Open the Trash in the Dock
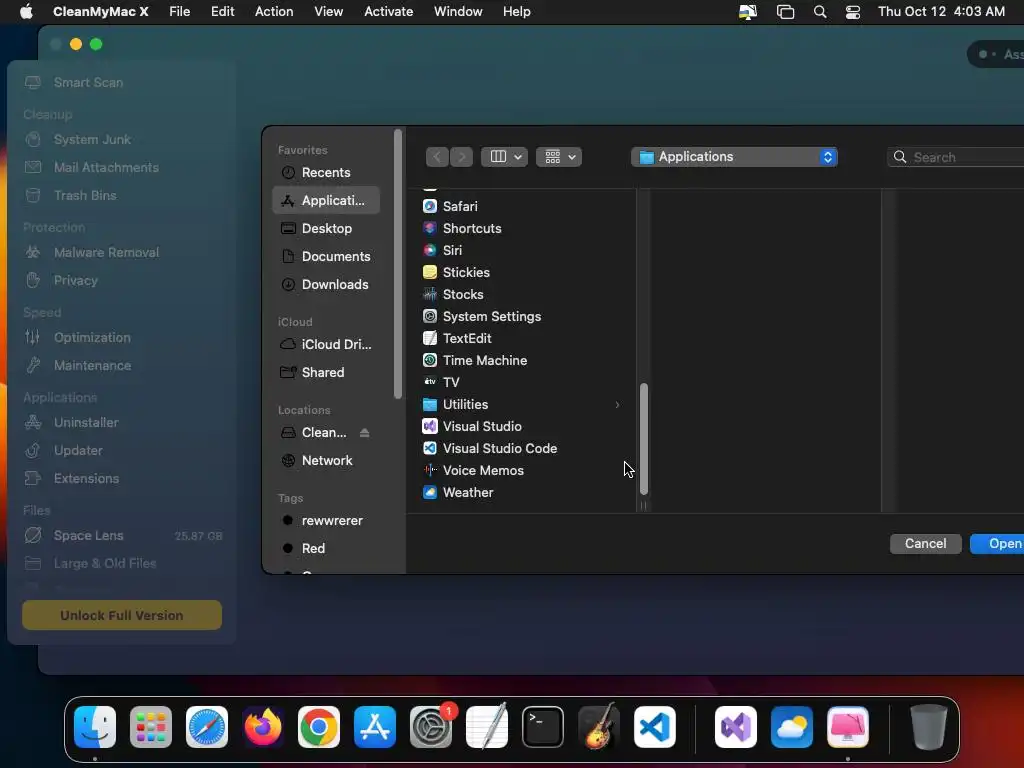The image size is (1024, 768). (x=929, y=727)
